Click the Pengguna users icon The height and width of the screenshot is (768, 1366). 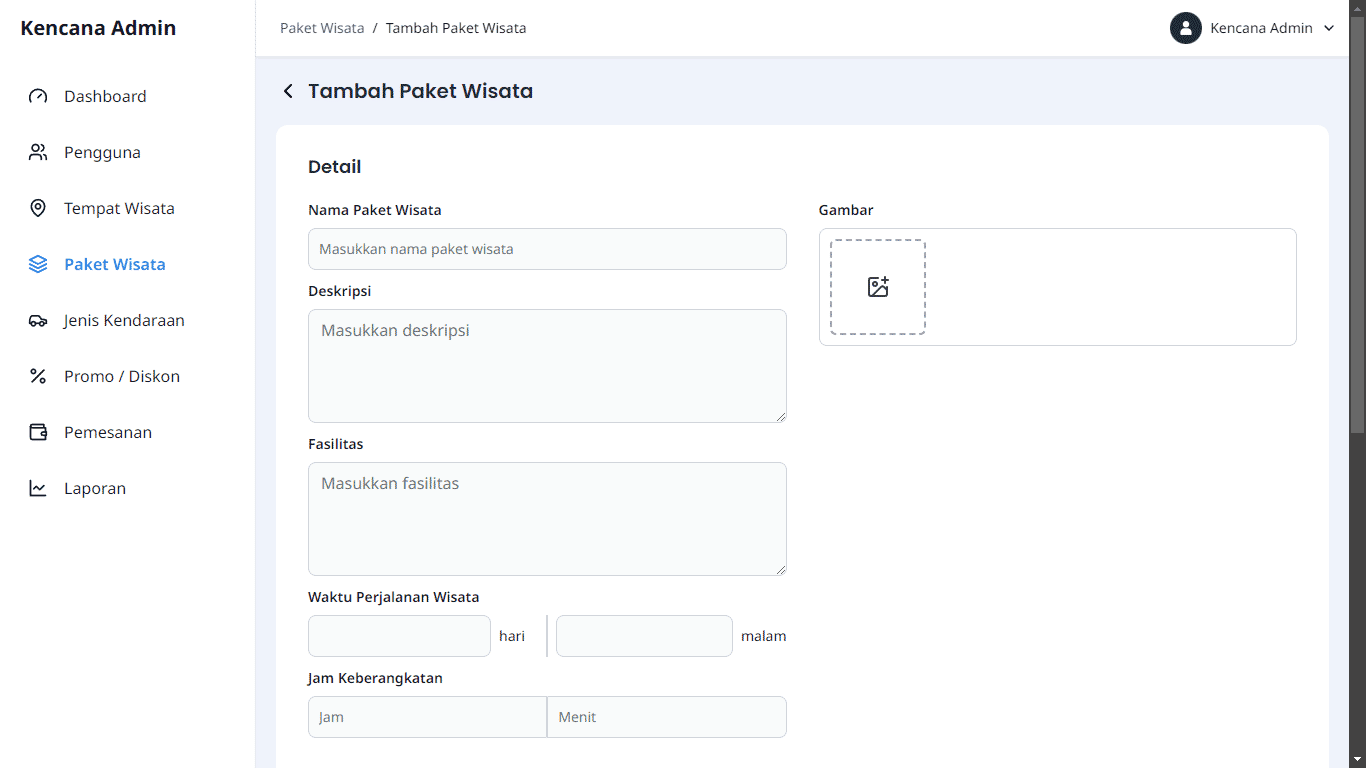click(38, 153)
